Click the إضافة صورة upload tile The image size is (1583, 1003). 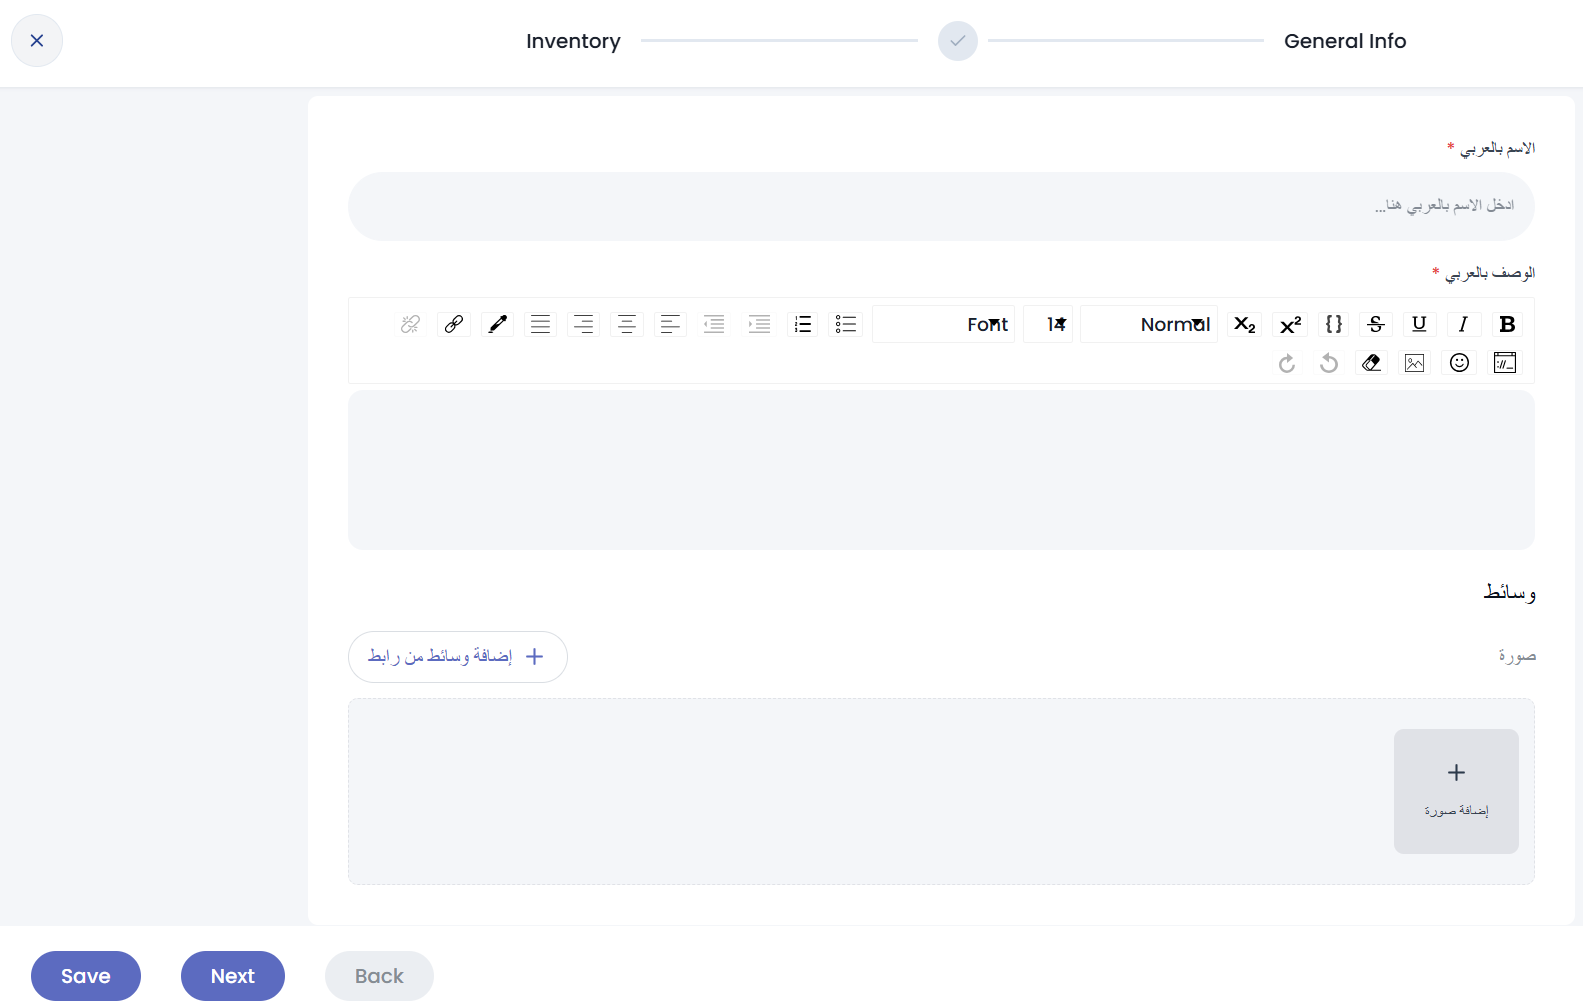[1456, 791]
